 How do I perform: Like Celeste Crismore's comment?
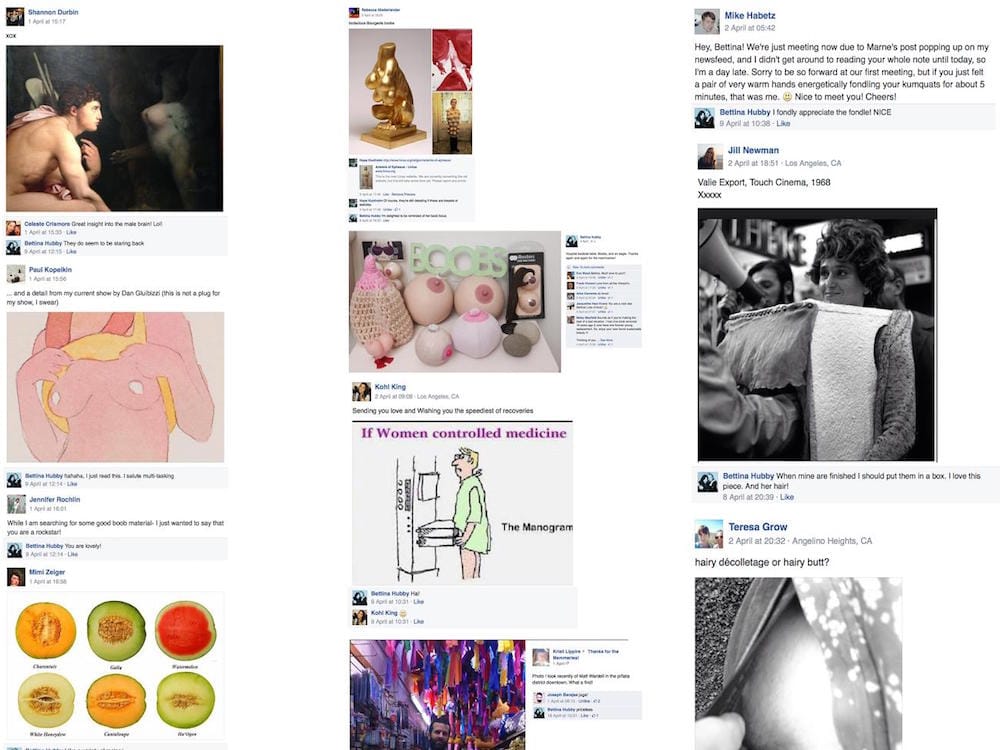pos(71,232)
